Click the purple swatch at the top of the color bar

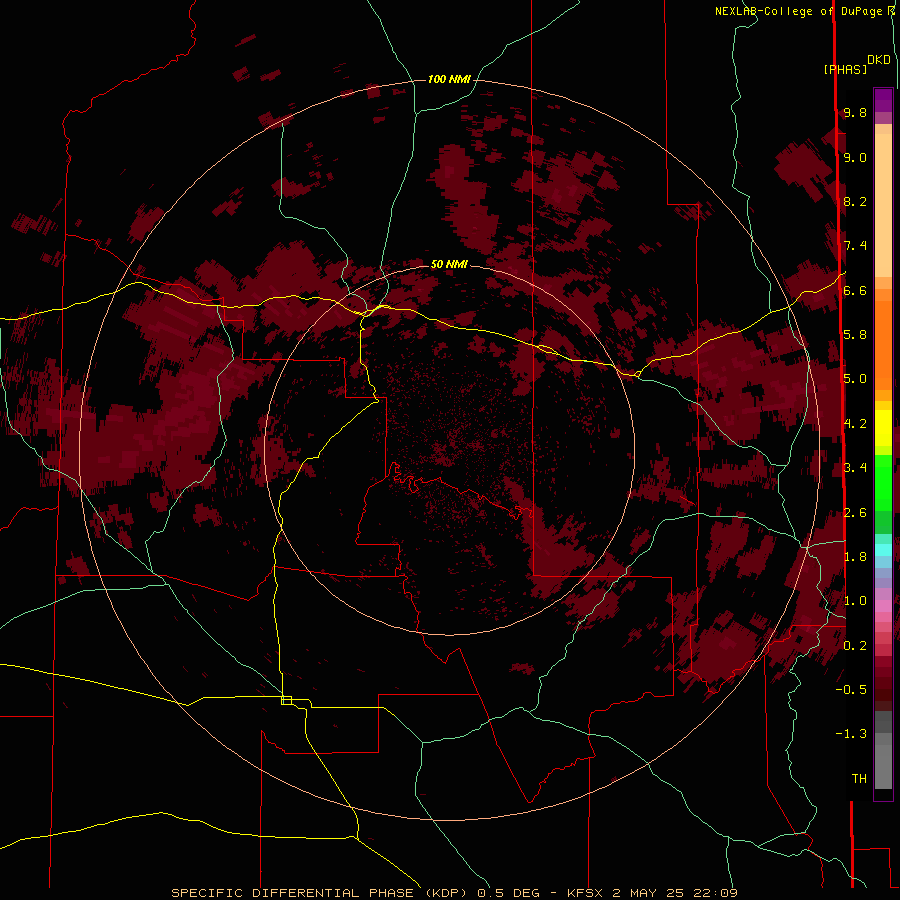pyautogui.click(x=883, y=100)
